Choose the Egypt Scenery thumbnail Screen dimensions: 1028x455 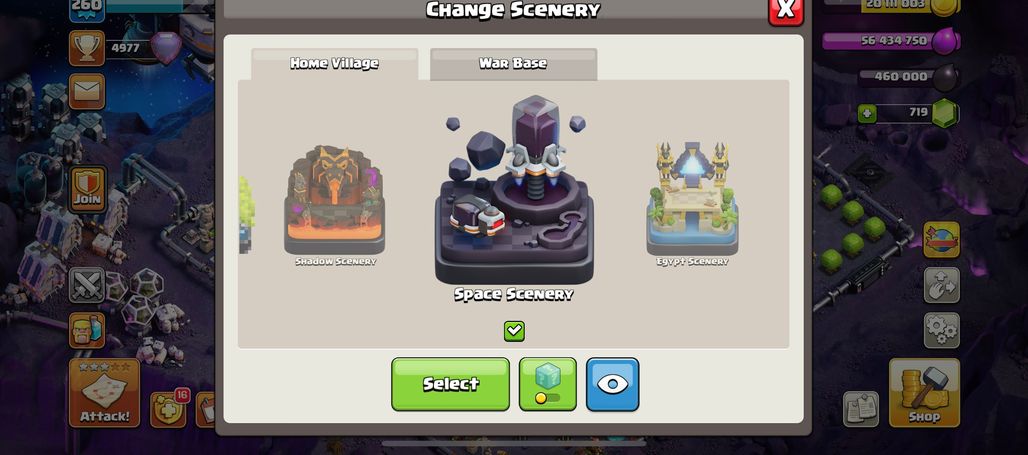pos(692,205)
